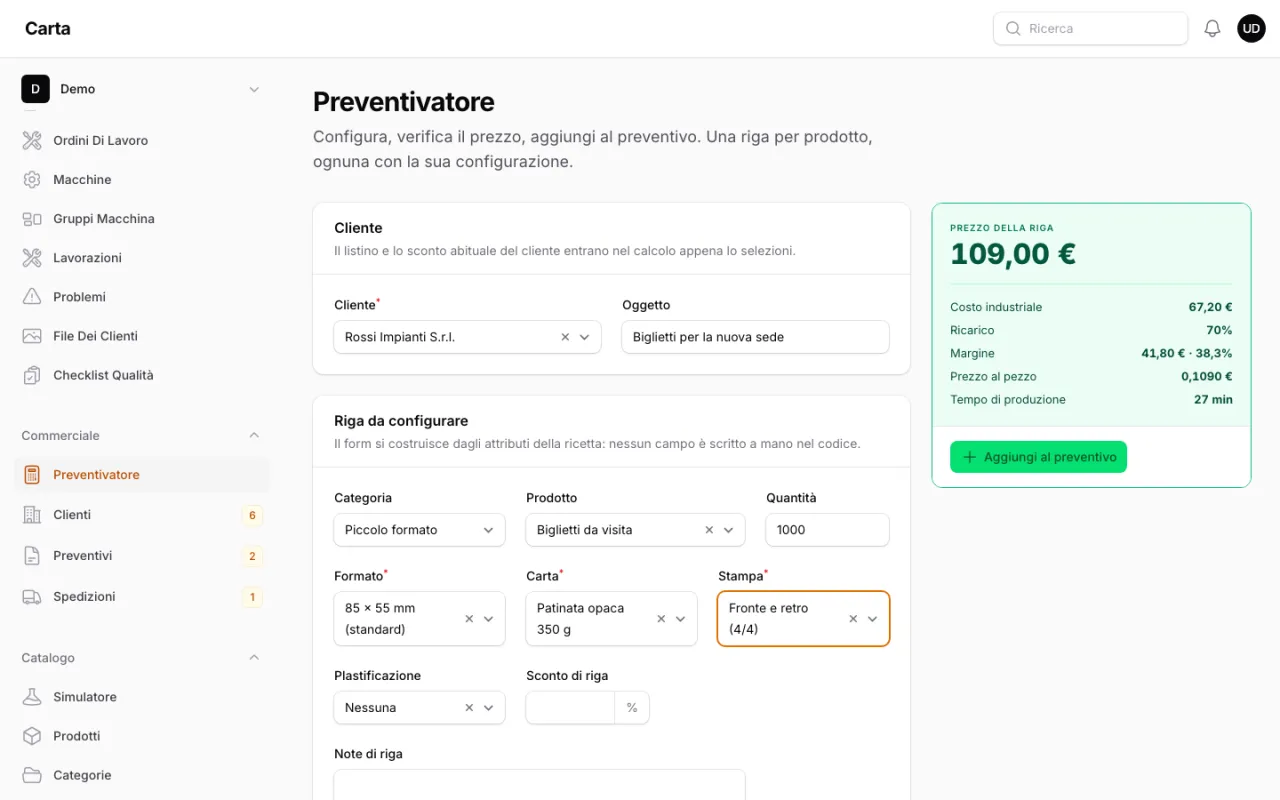Click the File Dei Clienti image icon
Viewport: 1280px width, 800px height.
click(32, 336)
